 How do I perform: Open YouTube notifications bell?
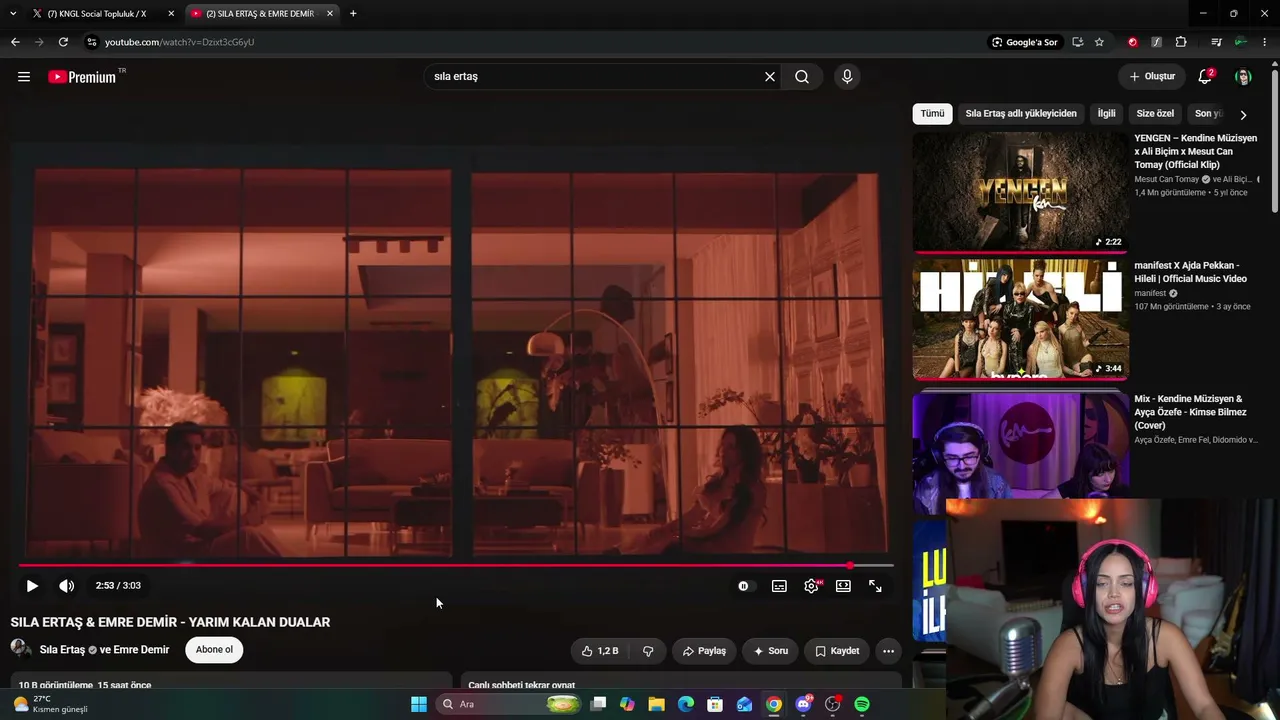click(x=1205, y=77)
